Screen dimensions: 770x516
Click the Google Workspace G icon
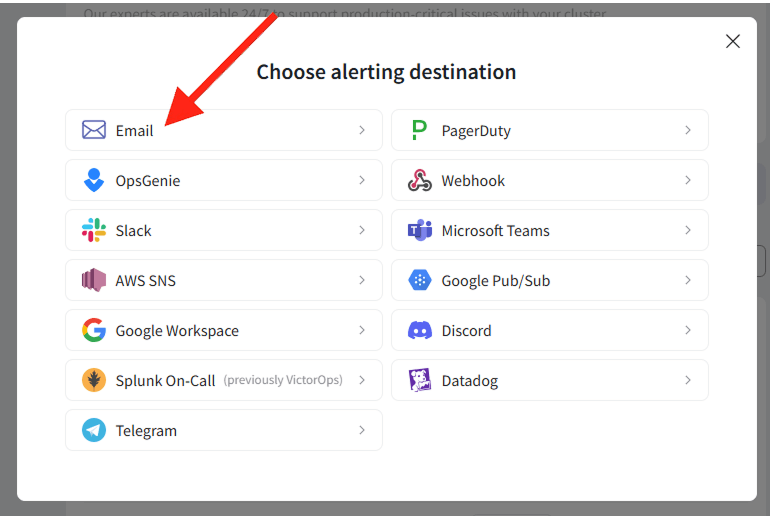pyautogui.click(x=94, y=330)
